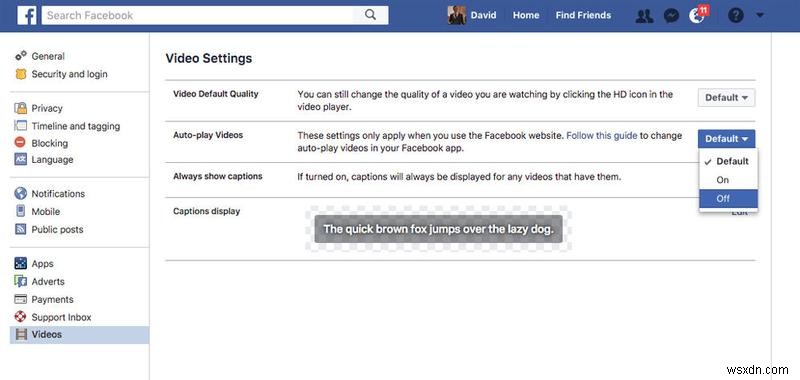Open Apps settings section

(42, 264)
